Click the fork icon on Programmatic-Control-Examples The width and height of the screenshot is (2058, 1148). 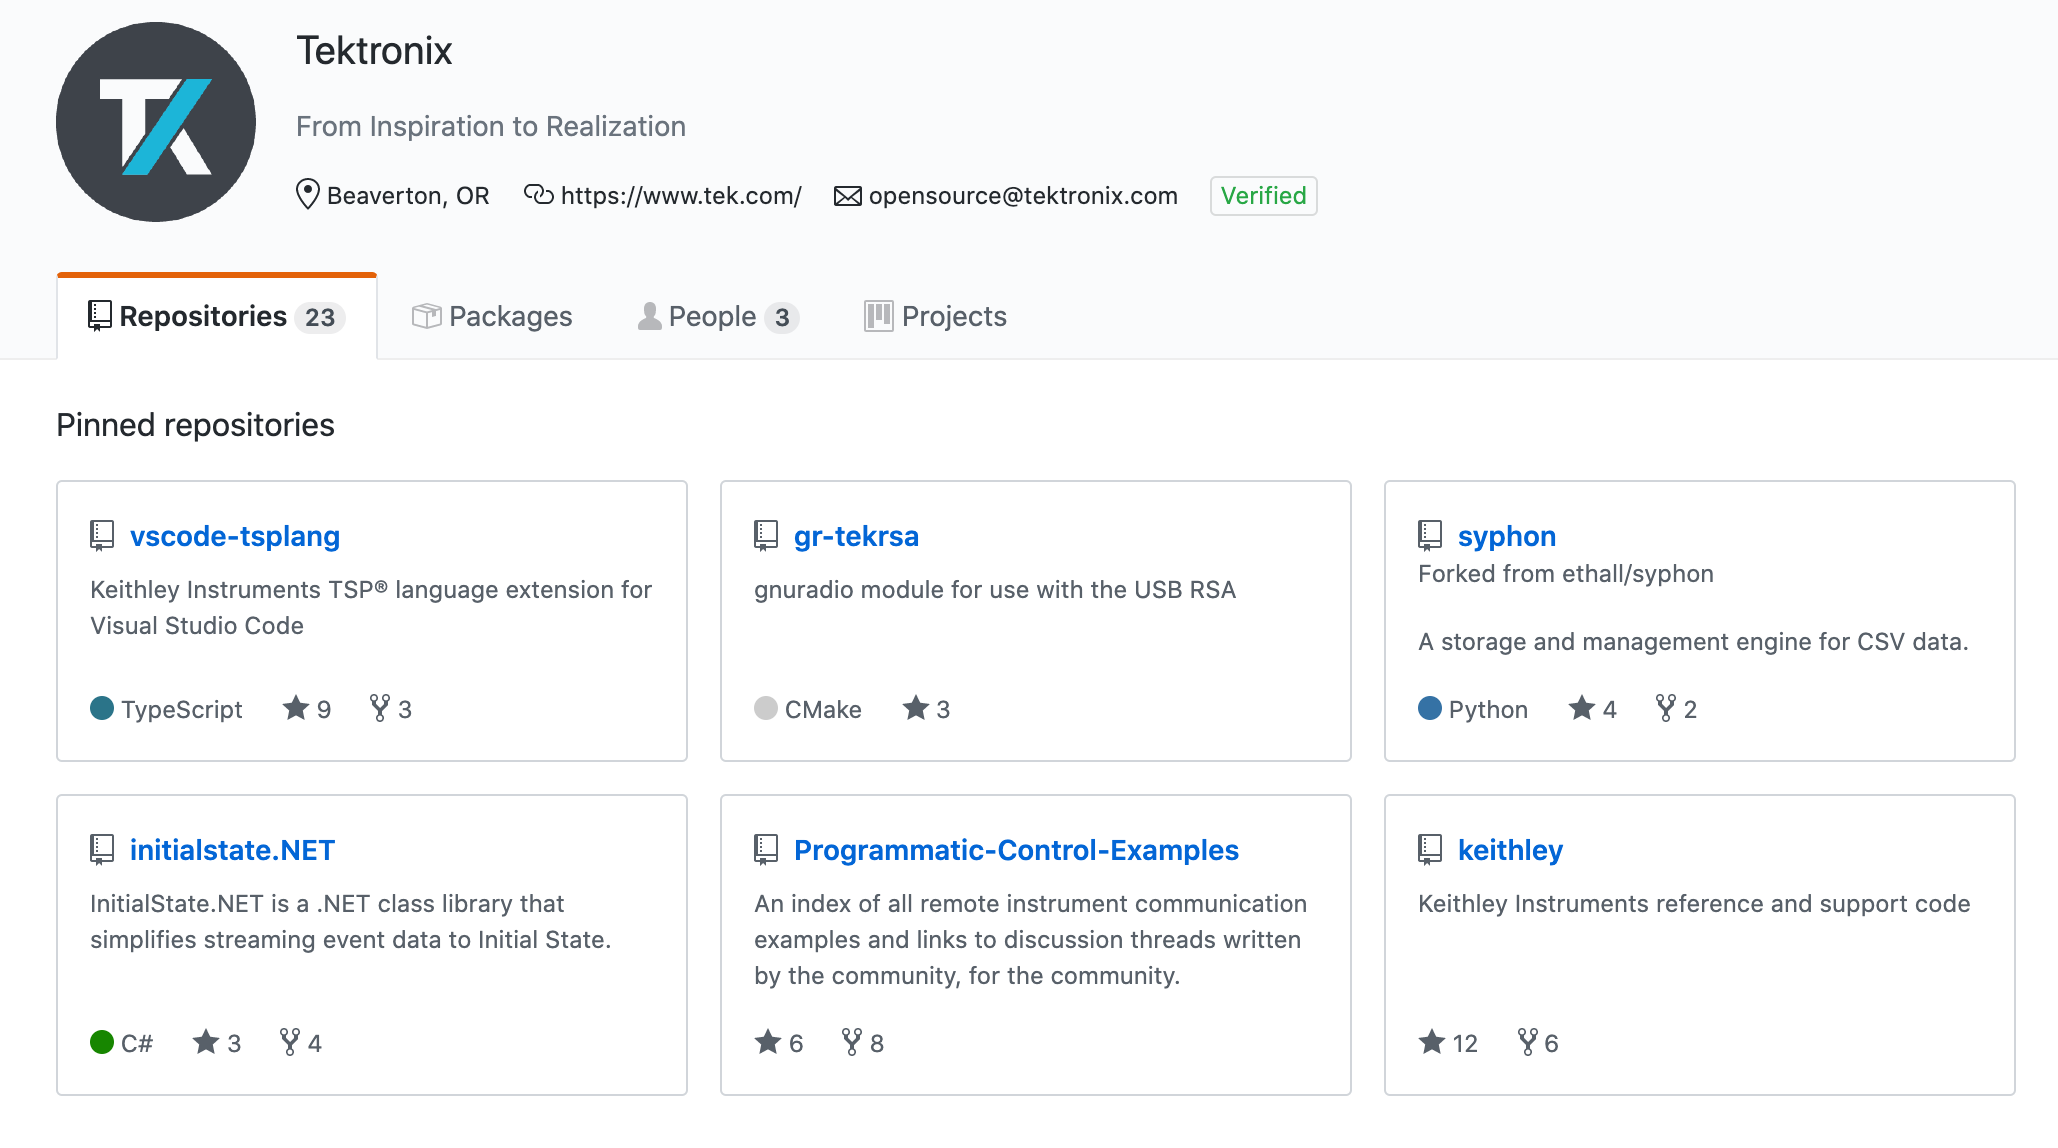851,1042
